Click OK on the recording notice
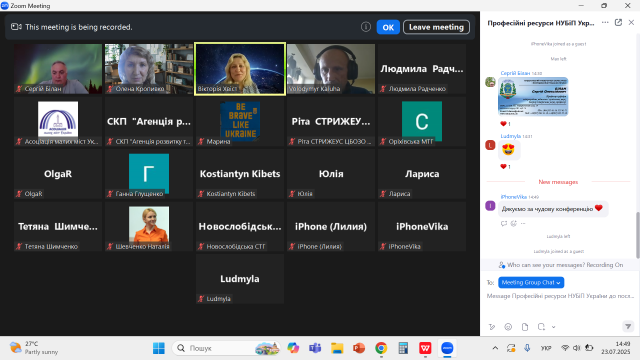The width and height of the screenshot is (640, 360). coord(388,27)
